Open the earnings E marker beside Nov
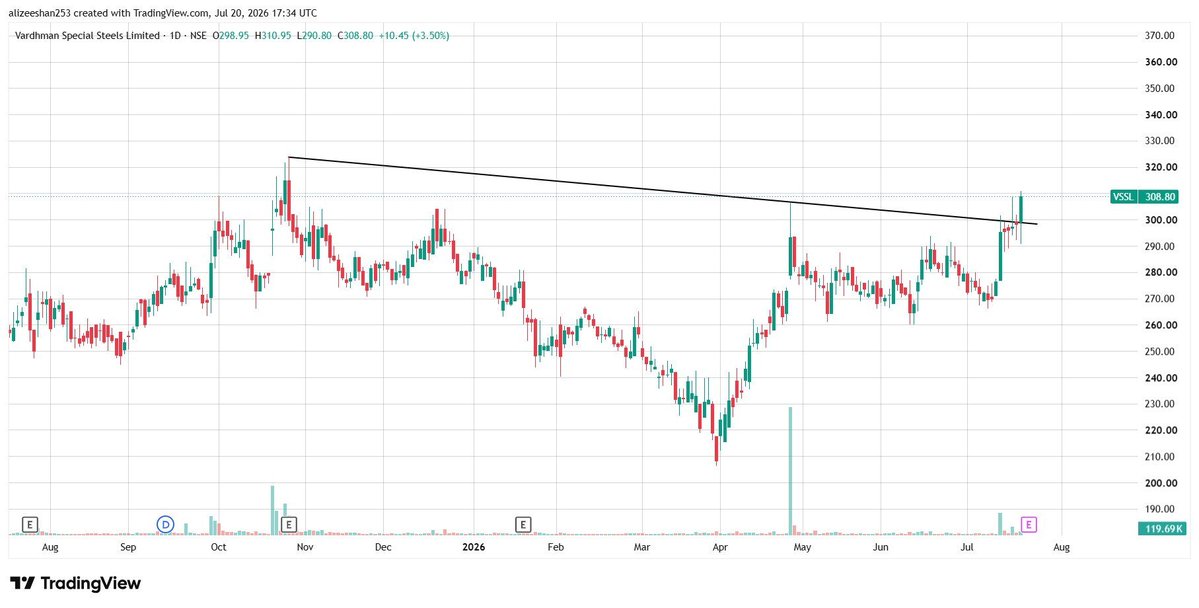 pyautogui.click(x=289, y=525)
